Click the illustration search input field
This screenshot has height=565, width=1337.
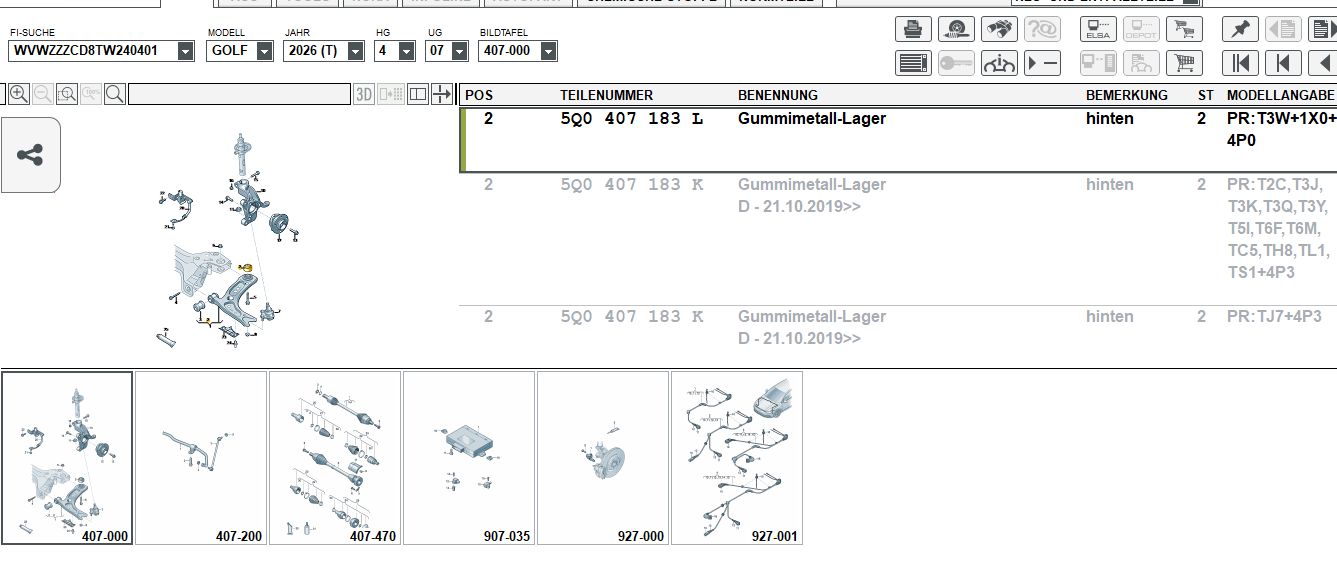[239, 95]
